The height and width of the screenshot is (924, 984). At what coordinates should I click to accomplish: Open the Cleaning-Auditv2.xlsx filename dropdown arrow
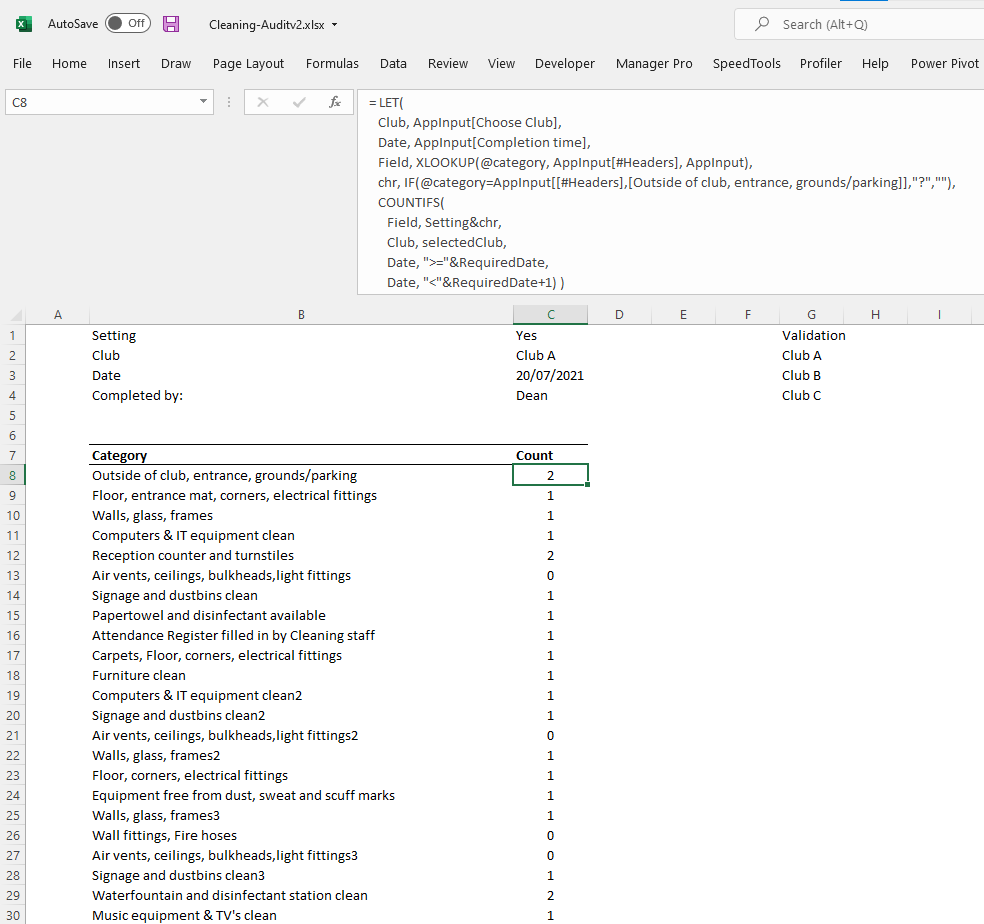[334, 25]
